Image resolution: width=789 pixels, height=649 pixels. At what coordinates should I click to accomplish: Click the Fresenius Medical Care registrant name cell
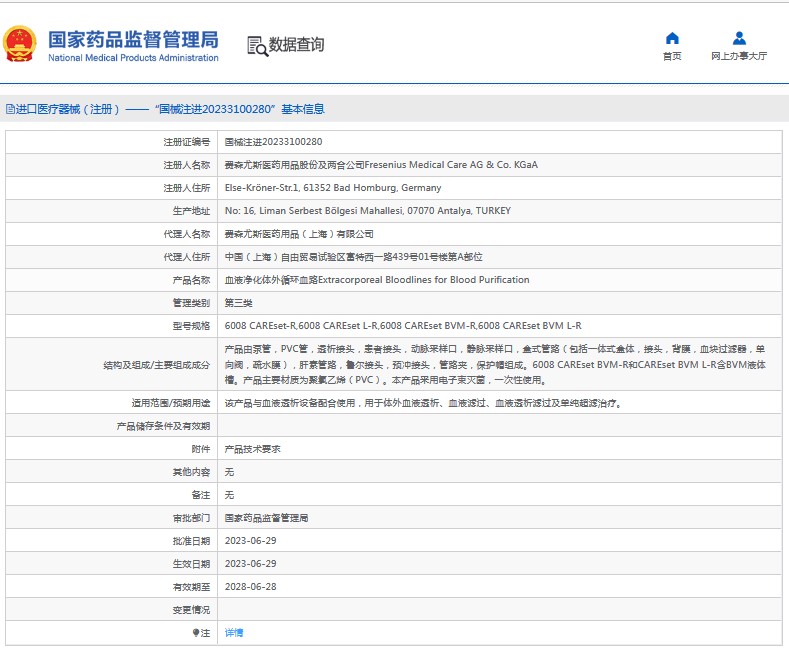pos(380,165)
